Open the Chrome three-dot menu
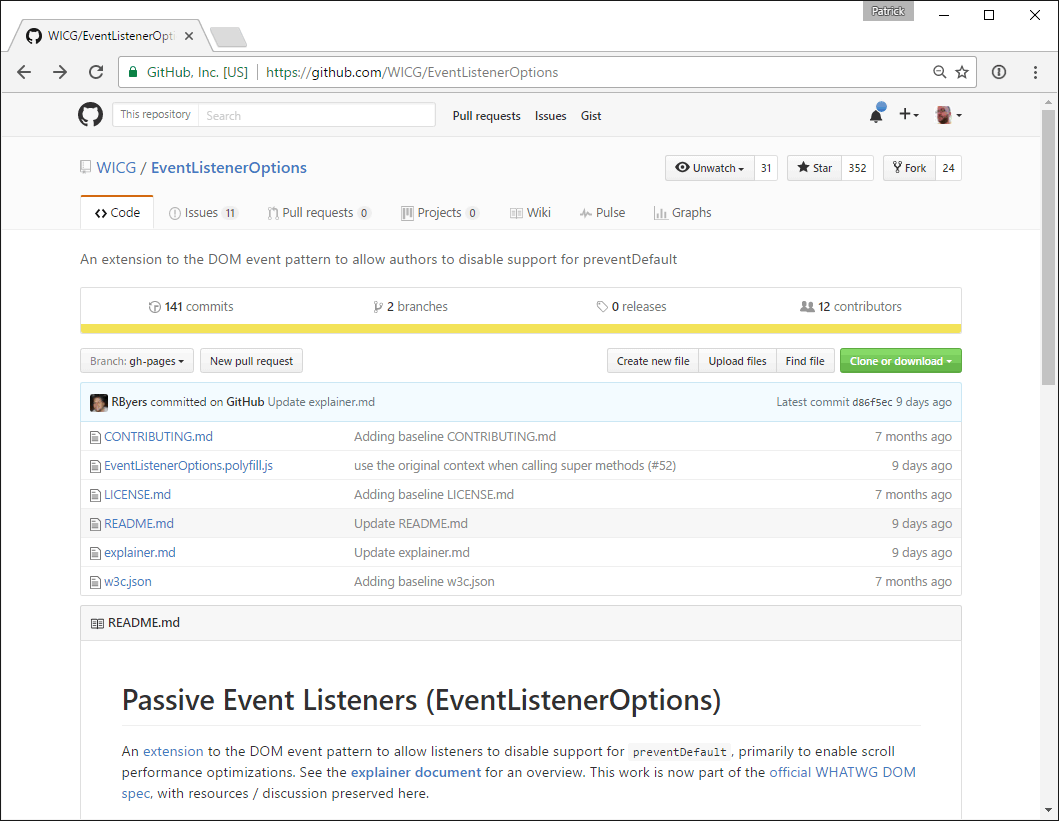This screenshot has width=1059, height=821. 1035,72
